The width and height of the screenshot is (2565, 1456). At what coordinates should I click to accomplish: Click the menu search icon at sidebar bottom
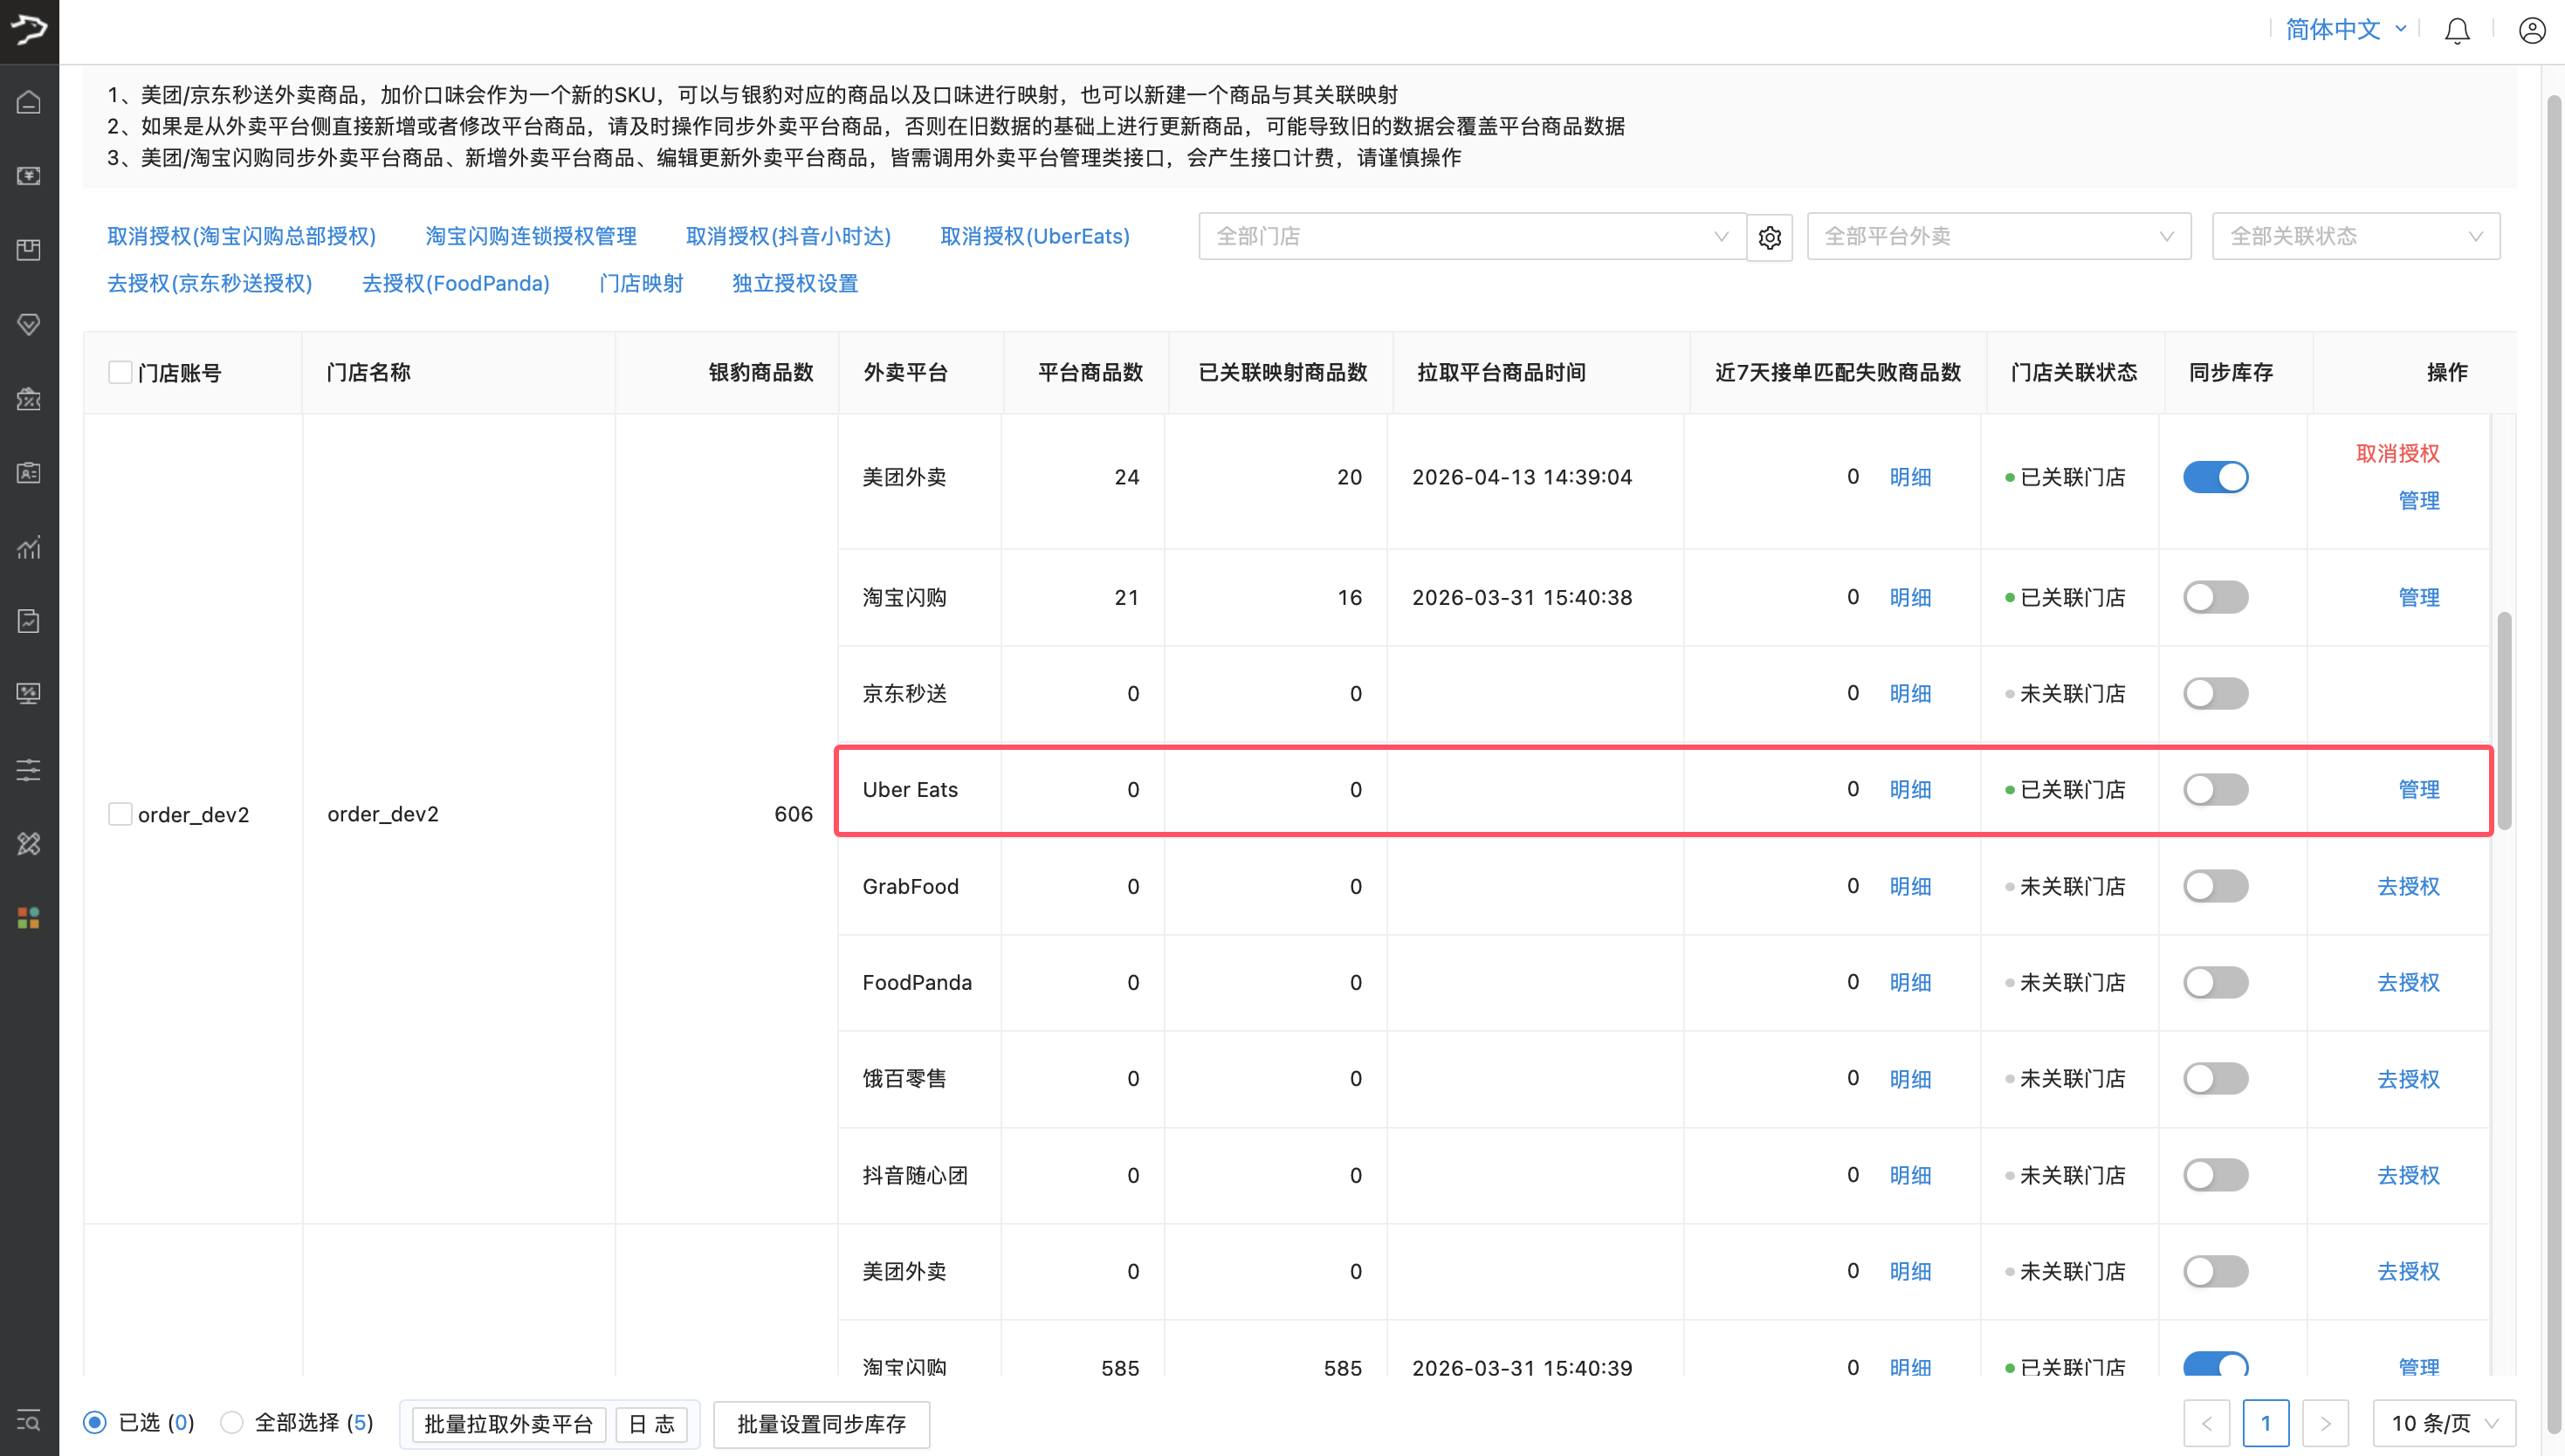29,1420
